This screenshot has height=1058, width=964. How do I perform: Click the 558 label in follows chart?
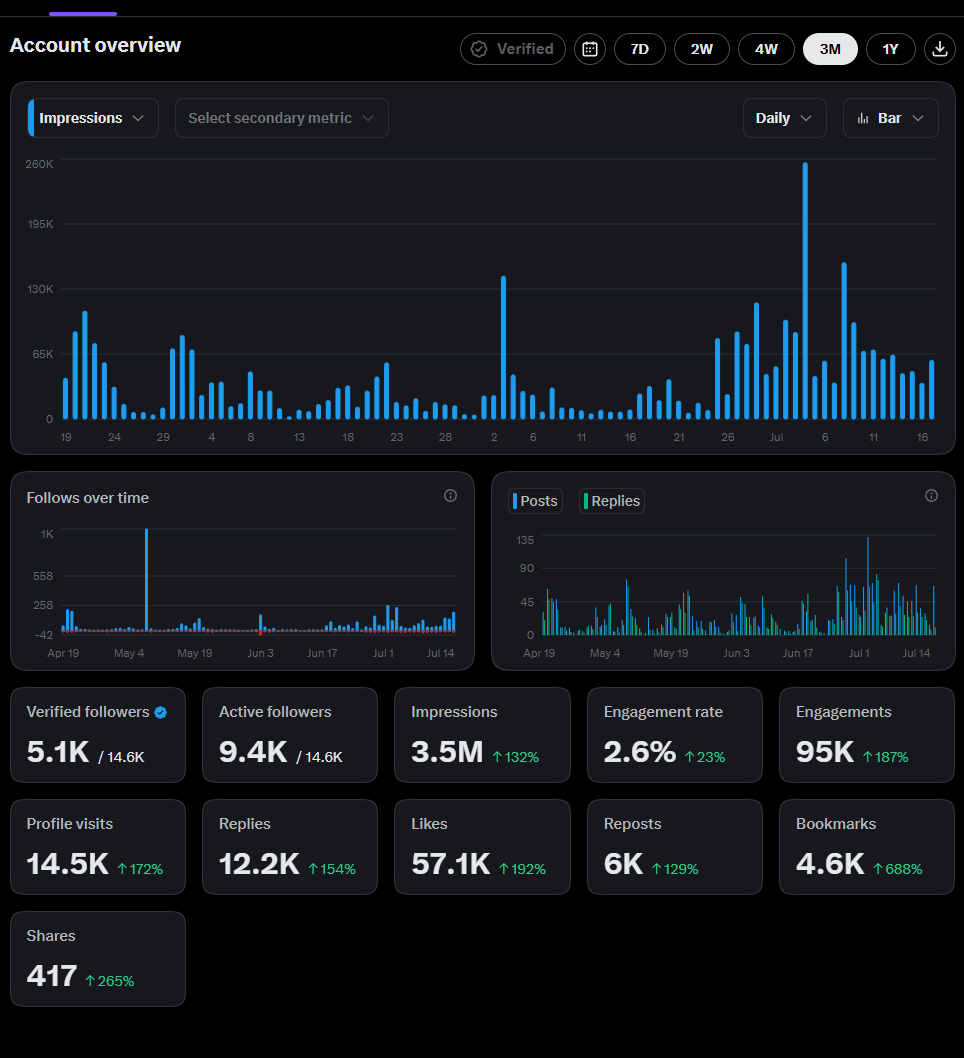[x=42, y=576]
